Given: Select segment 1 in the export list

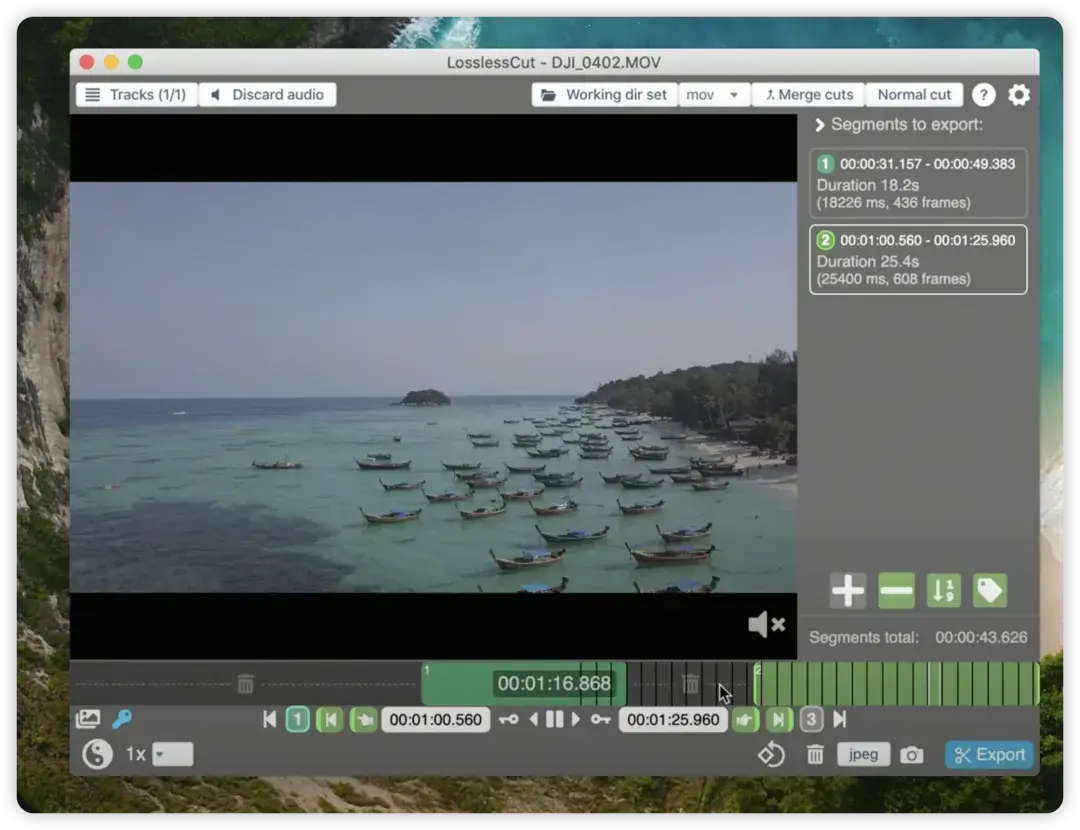Looking at the screenshot, I should (917, 183).
